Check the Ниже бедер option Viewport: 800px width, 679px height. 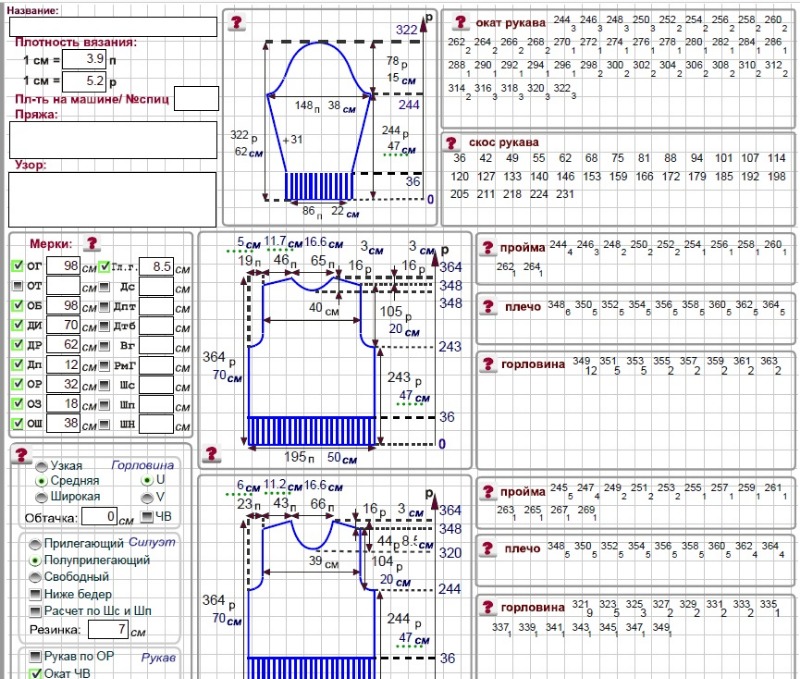(36, 594)
